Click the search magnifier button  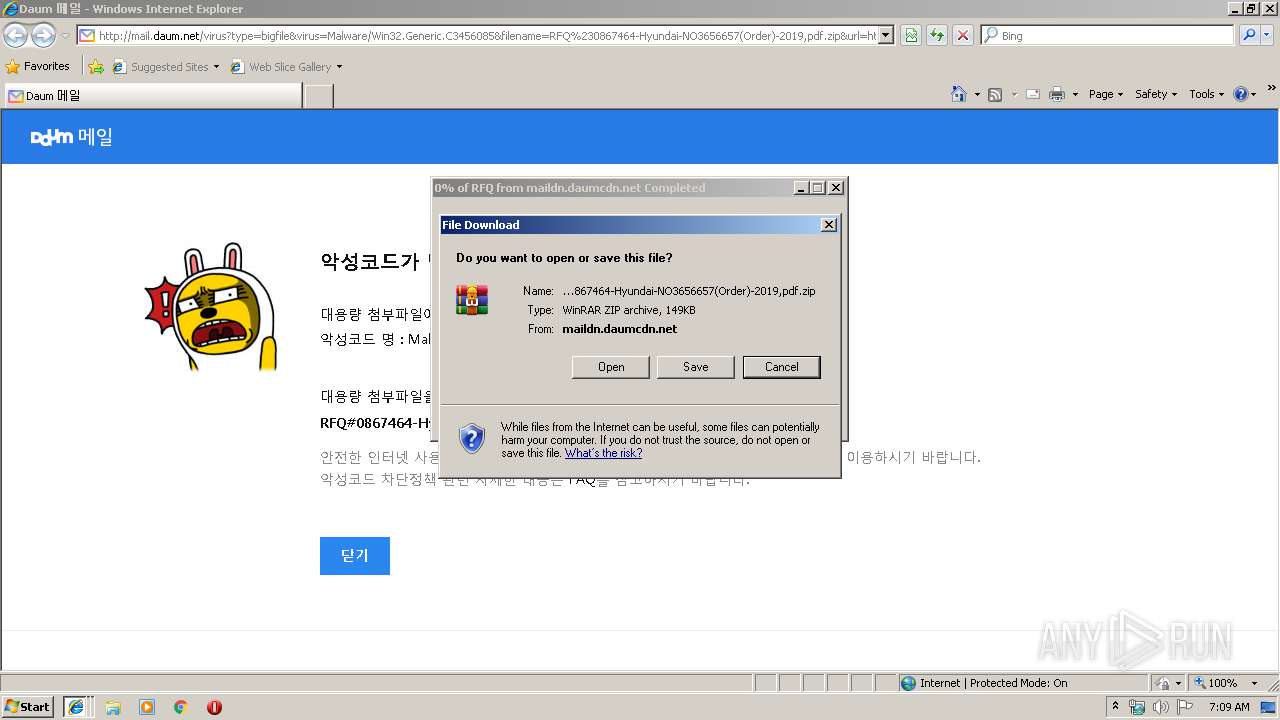click(1249, 35)
